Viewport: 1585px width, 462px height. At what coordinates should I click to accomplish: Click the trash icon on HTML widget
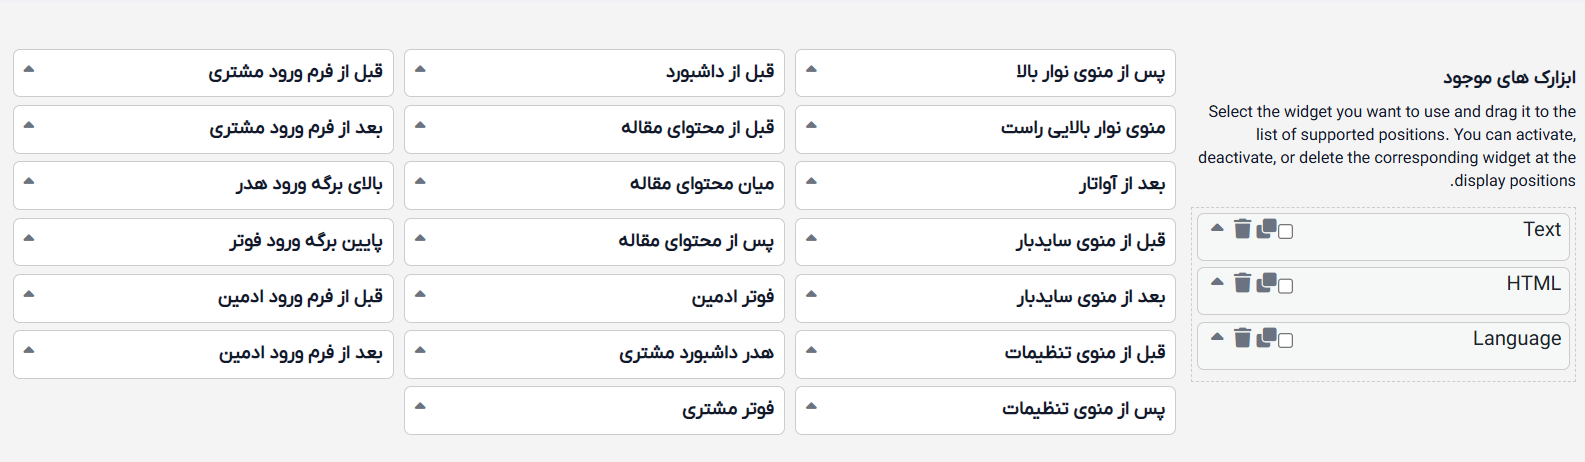point(1242,283)
